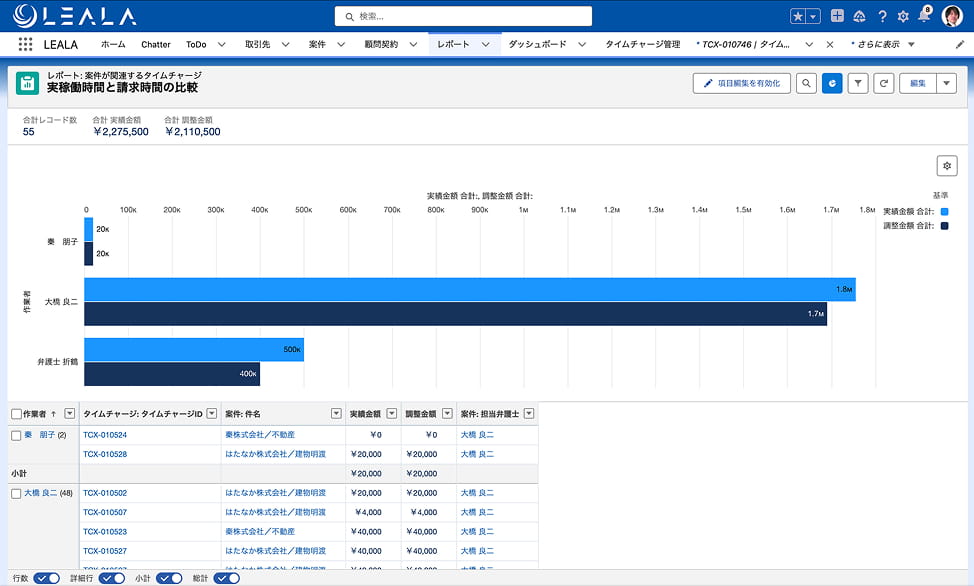
Task: Open the タイムチャージ管理 tab
Action: 643,44
